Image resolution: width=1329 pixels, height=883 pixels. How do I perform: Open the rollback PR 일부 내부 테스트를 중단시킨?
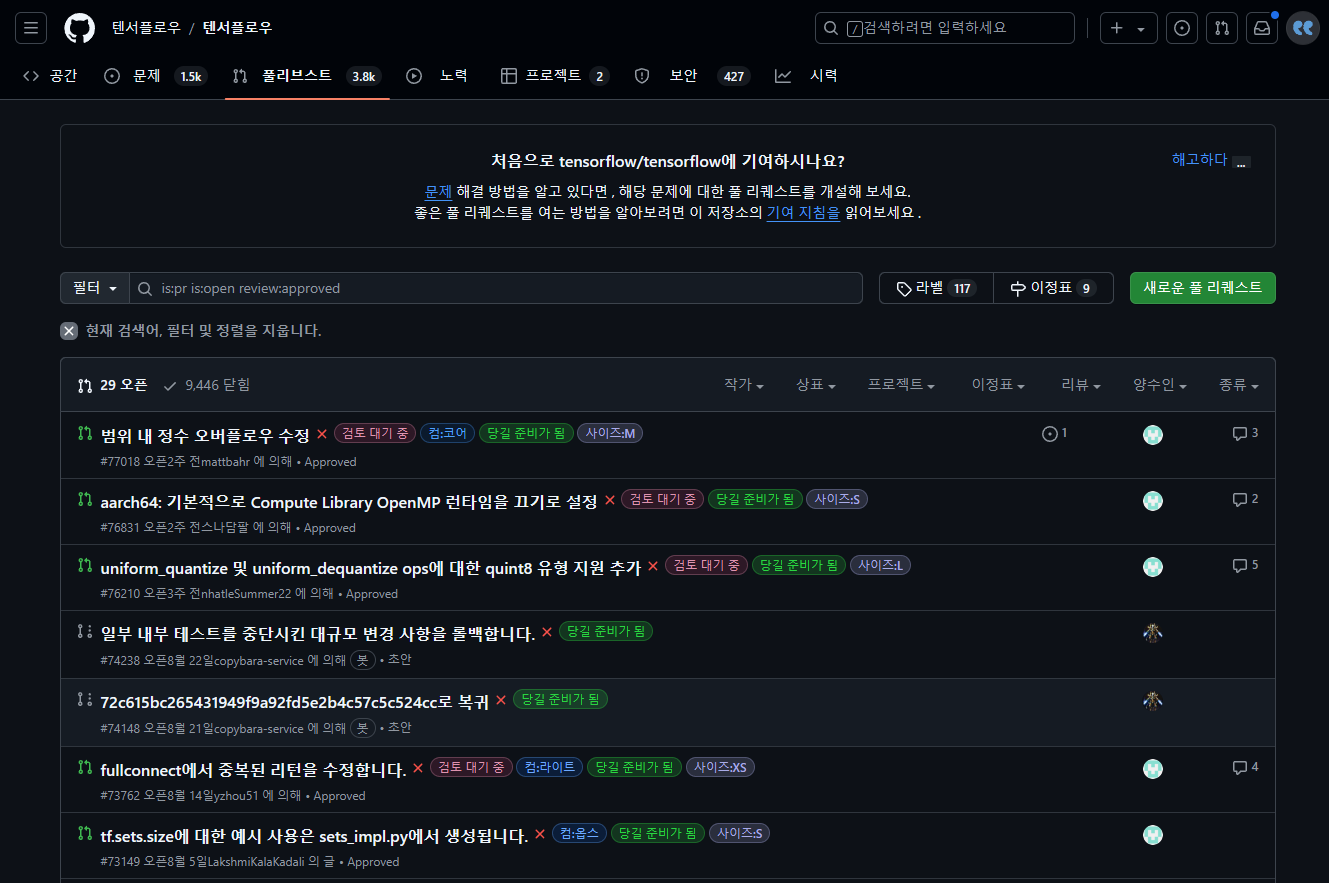318,633
